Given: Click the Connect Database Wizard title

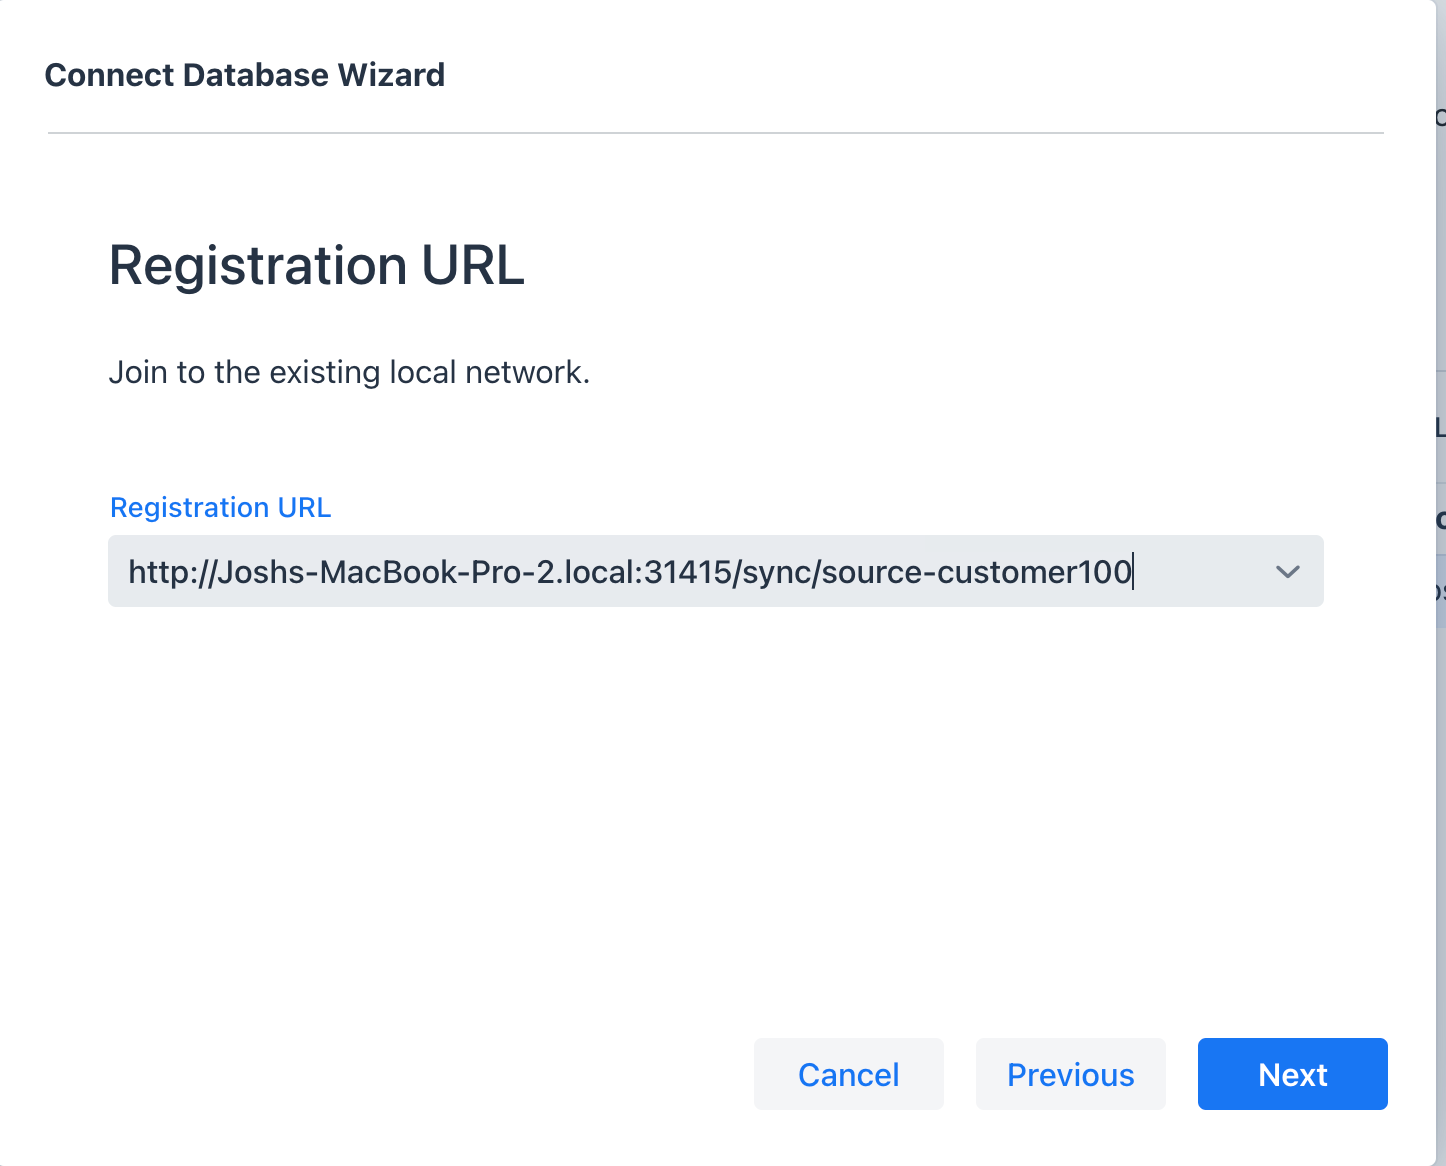Looking at the screenshot, I should (x=244, y=74).
